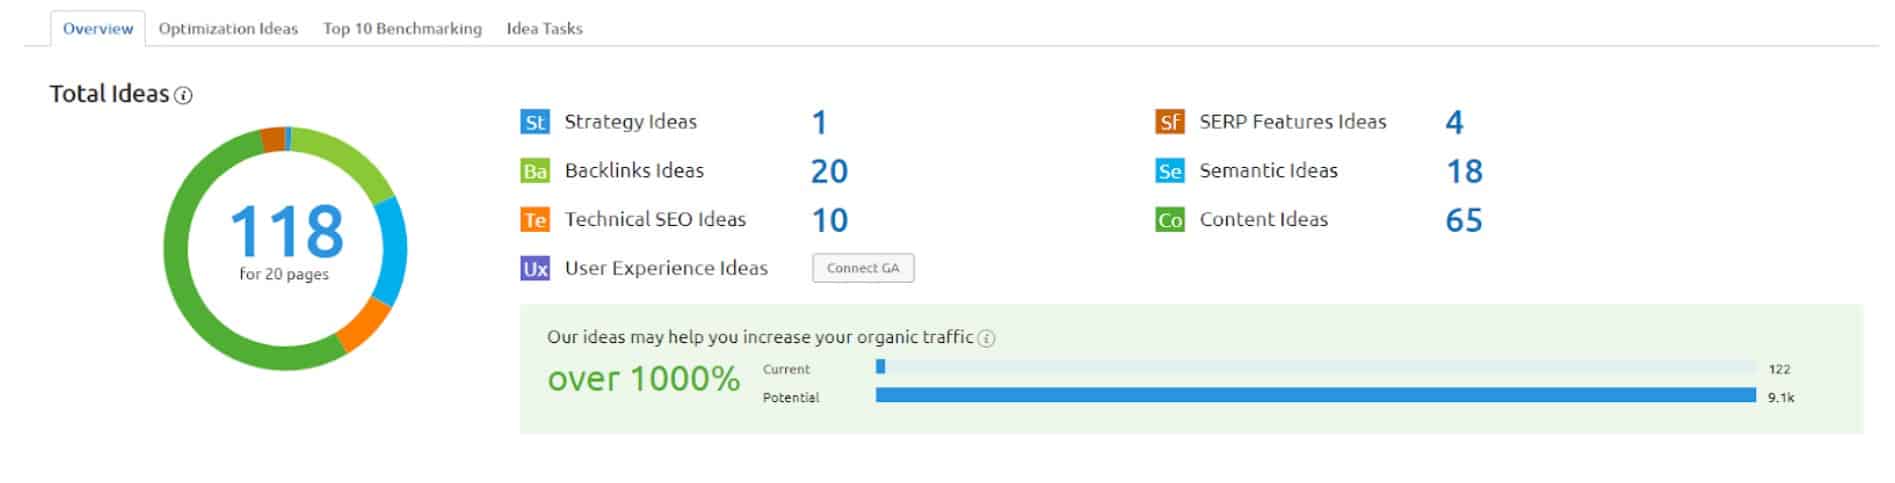Open the Idea Tasks tab
This screenshot has height=483, width=1895.
pos(544,28)
